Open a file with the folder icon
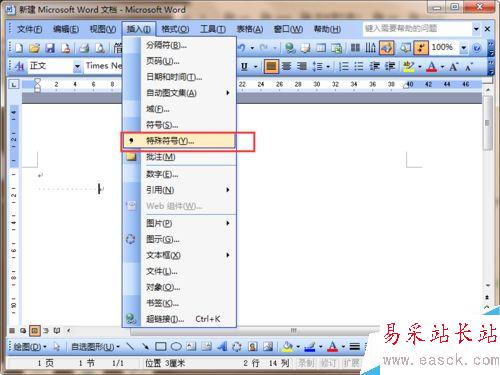The width and height of the screenshot is (500, 375). 34,48
